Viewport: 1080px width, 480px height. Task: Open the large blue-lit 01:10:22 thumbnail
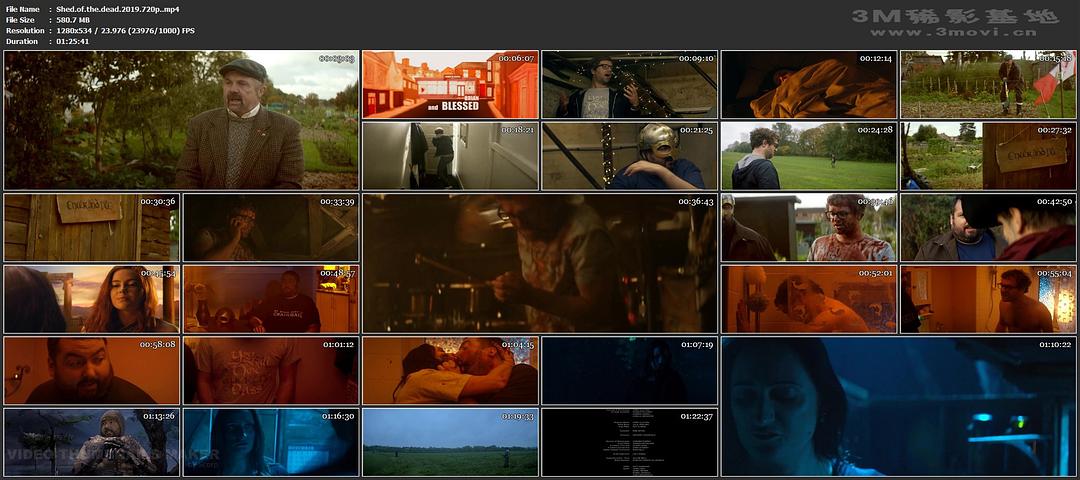click(898, 405)
